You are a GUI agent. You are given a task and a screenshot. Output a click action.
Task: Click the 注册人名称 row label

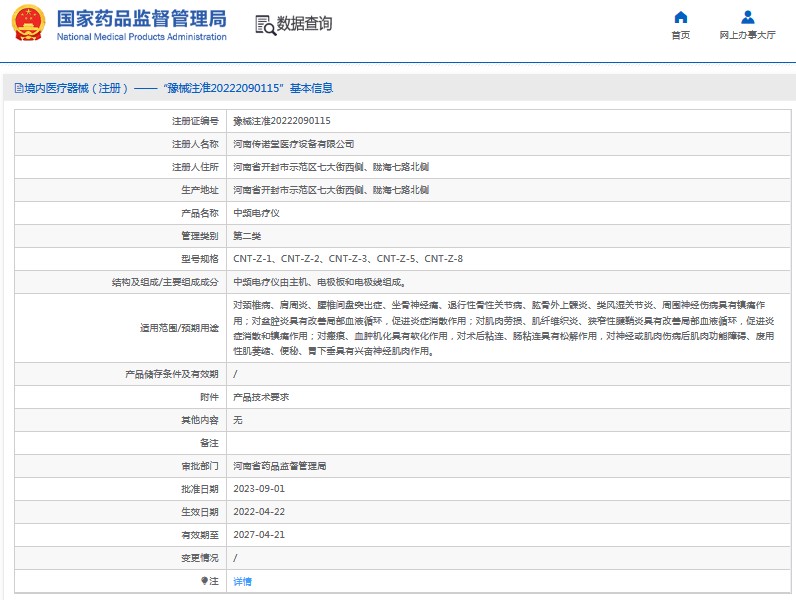tap(195, 144)
